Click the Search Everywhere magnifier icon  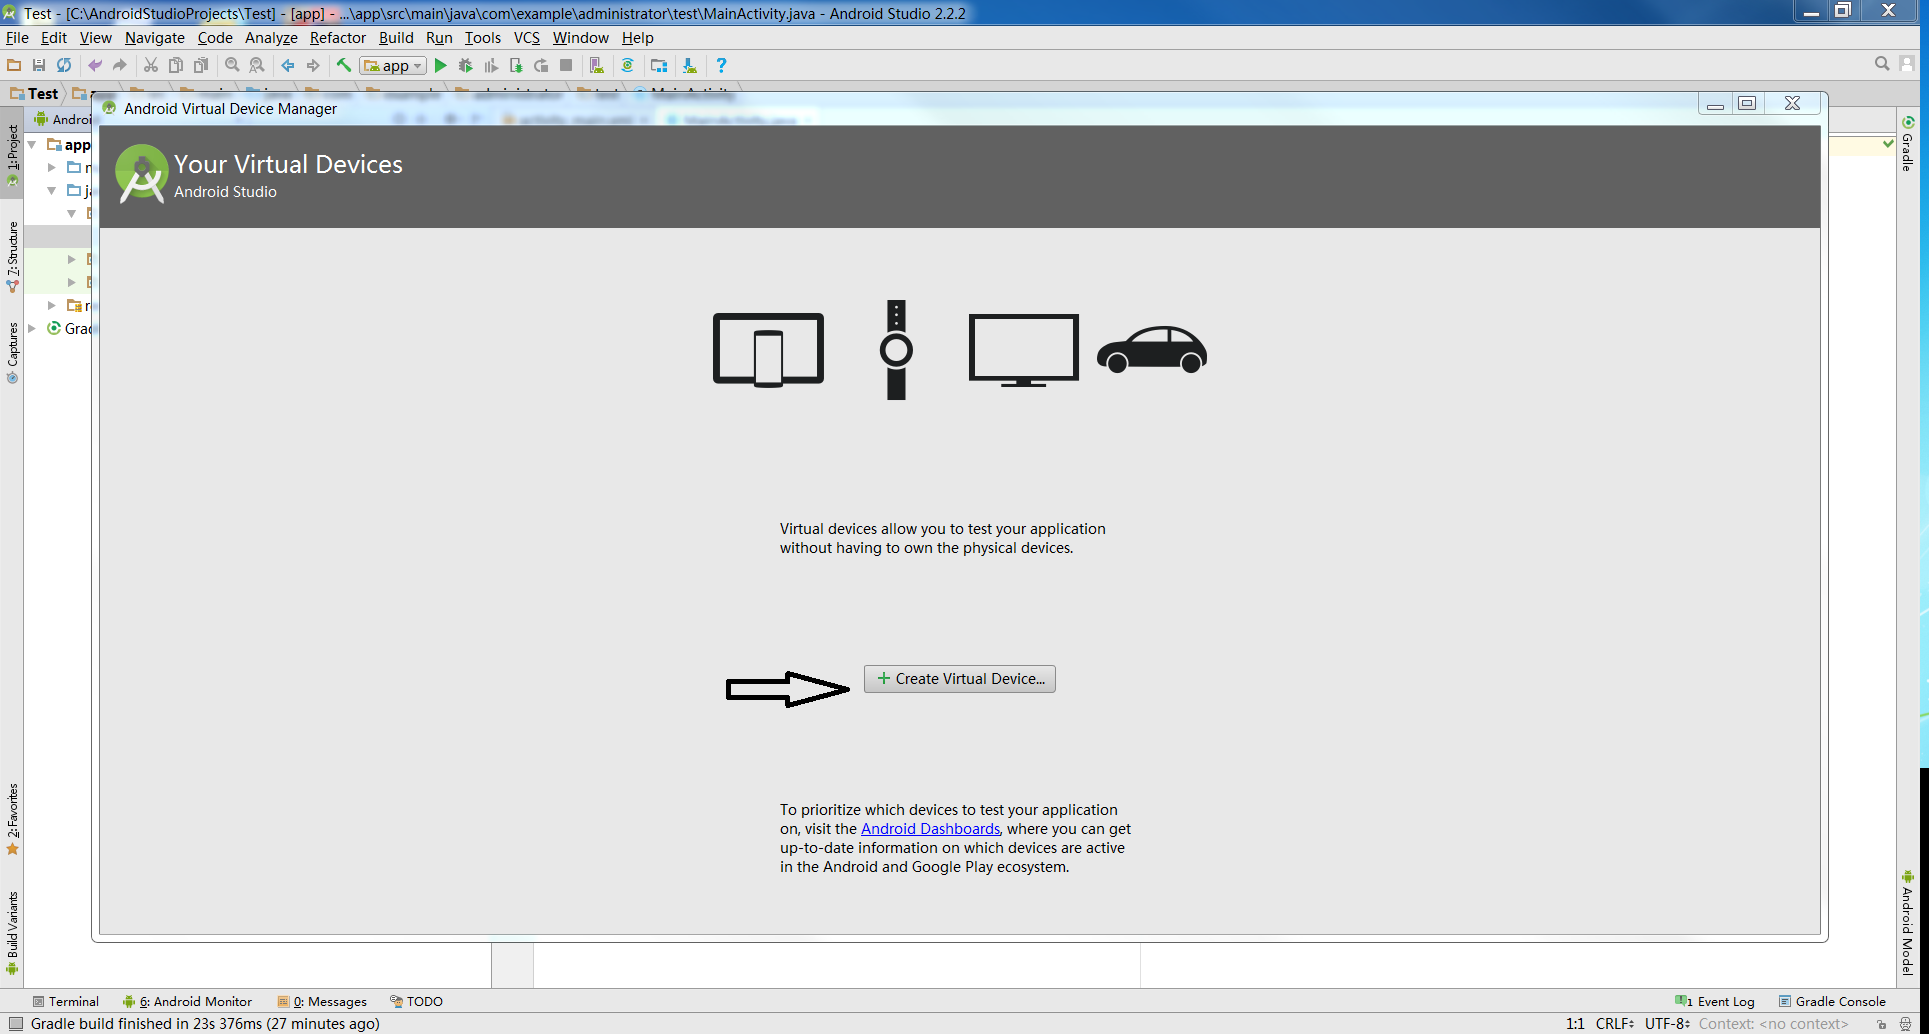1882,64
